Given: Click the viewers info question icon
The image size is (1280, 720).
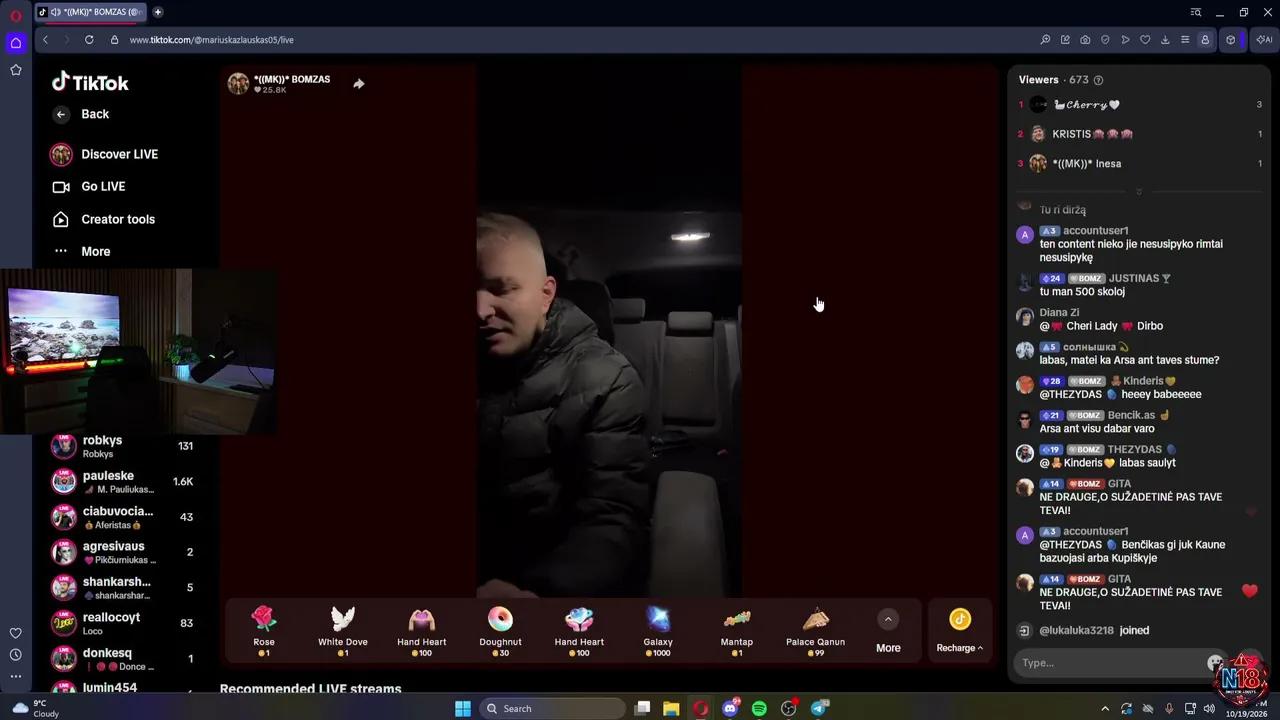Looking at the screenshot, I should point(1099,80).
